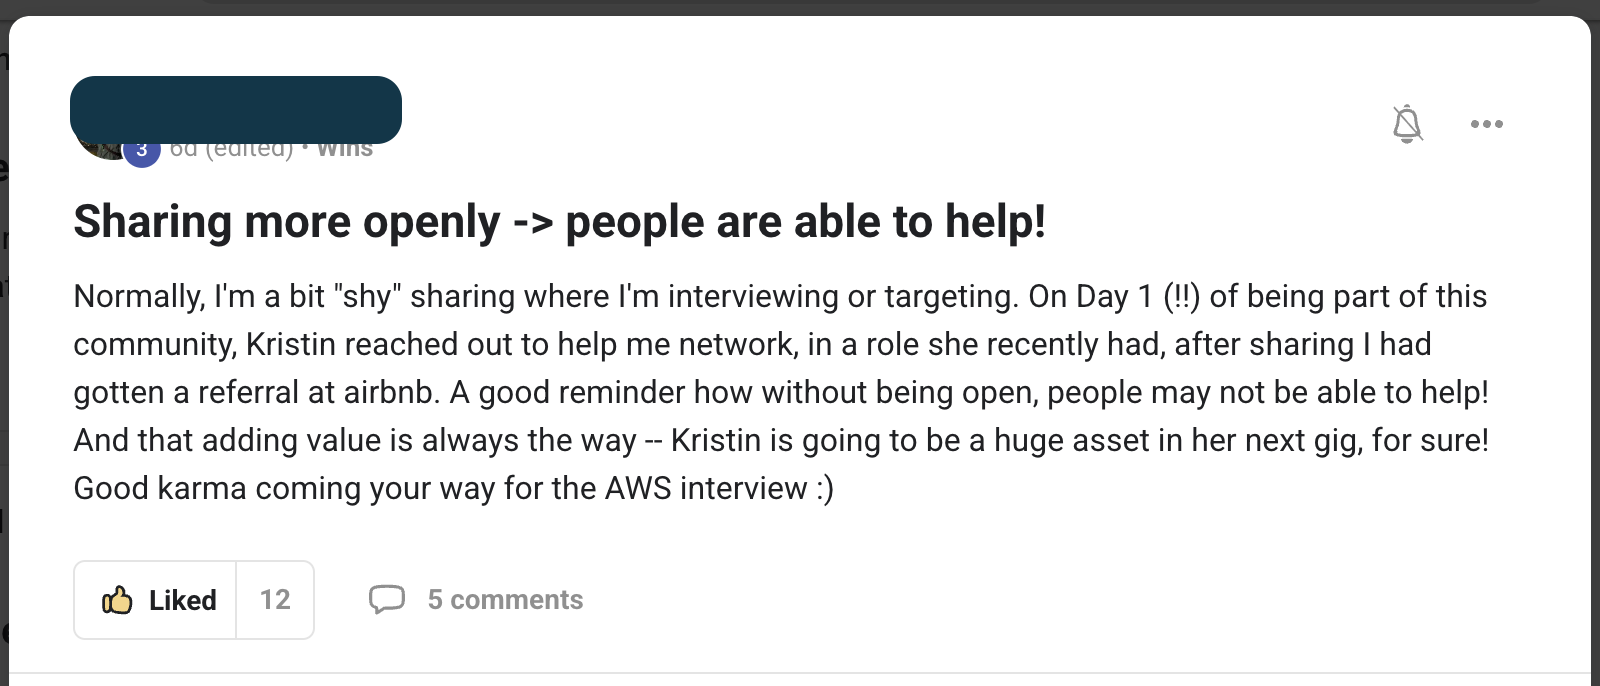
Task: Open the three-dot post options menu
Action: coord(1486,124)
